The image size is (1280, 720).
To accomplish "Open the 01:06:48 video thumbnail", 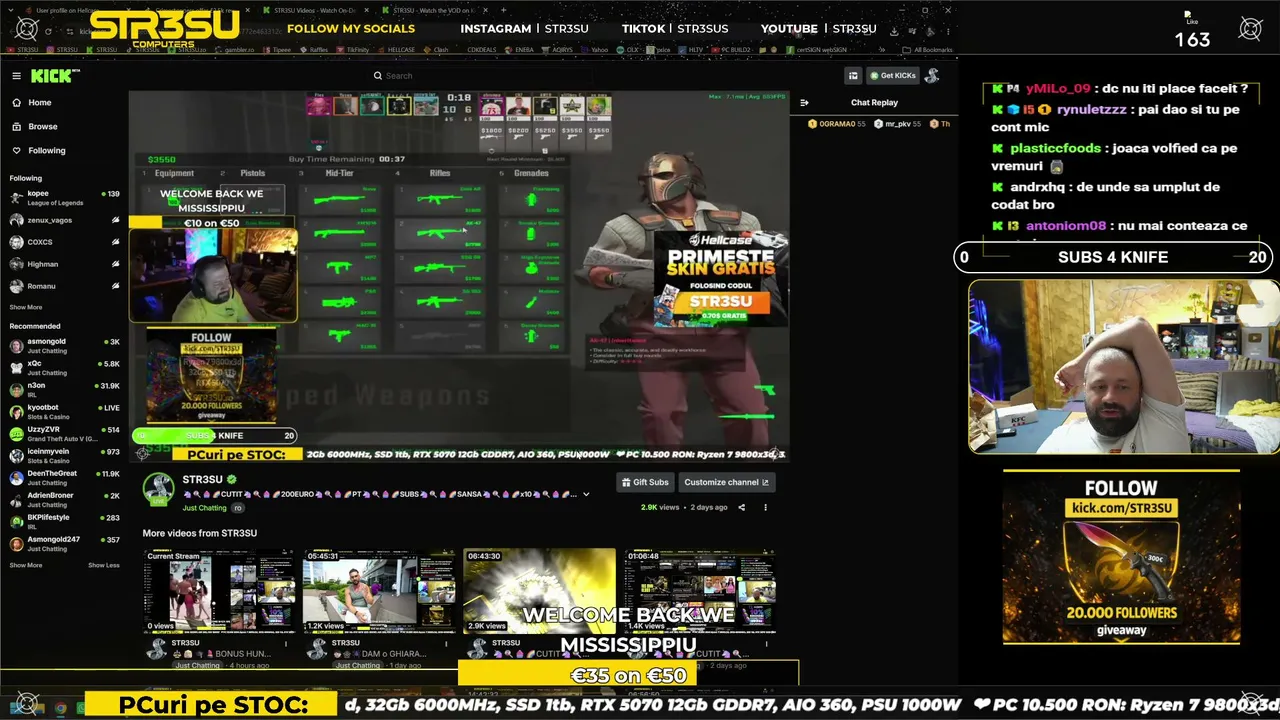I will point(699,591).
